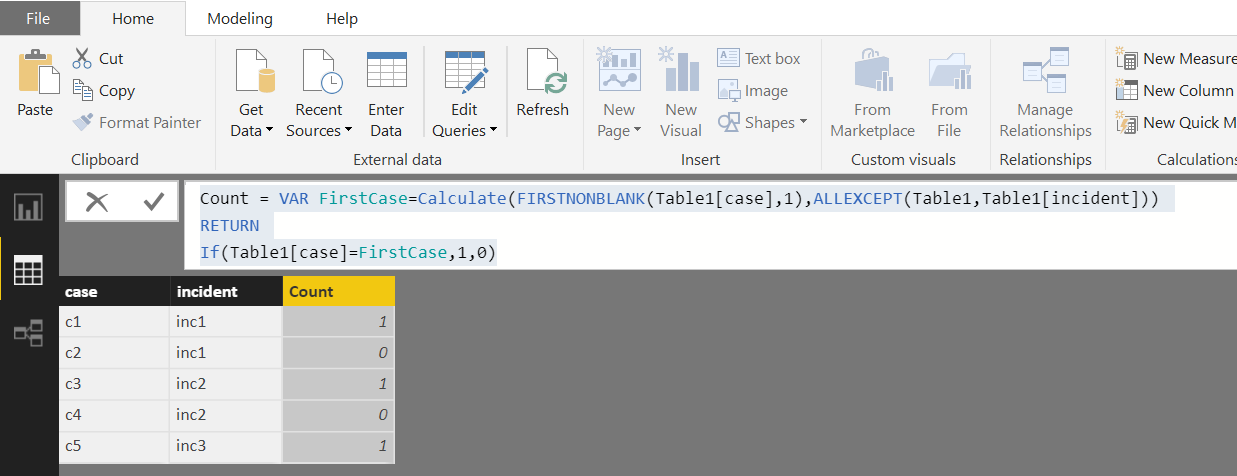
Task: Open the Edit Queries icon
Action: coord(465,71)
